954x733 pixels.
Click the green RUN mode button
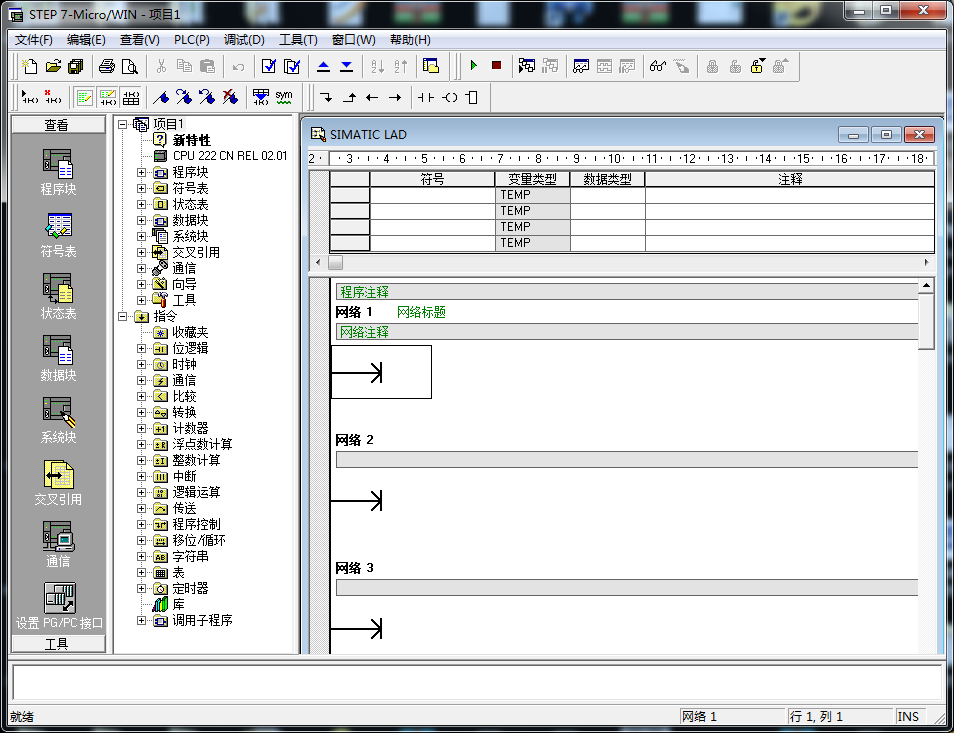click(x=473, y=67)
